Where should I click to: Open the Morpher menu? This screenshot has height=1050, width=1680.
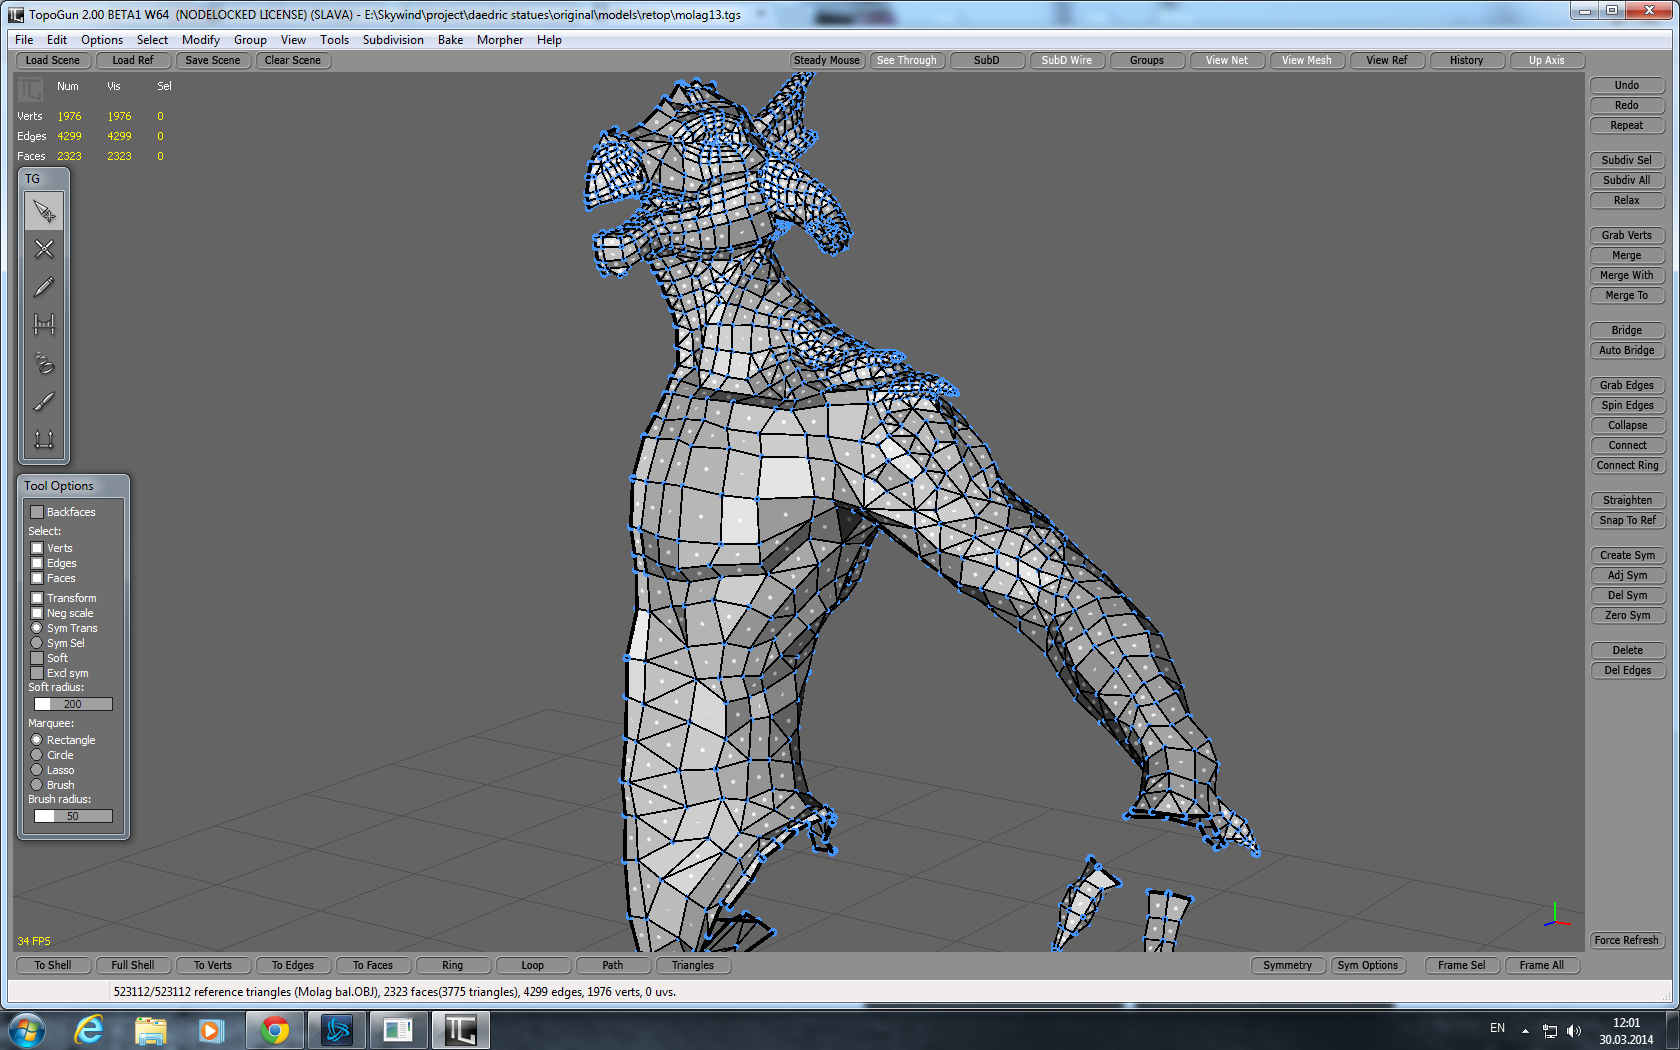click(500, 40)
